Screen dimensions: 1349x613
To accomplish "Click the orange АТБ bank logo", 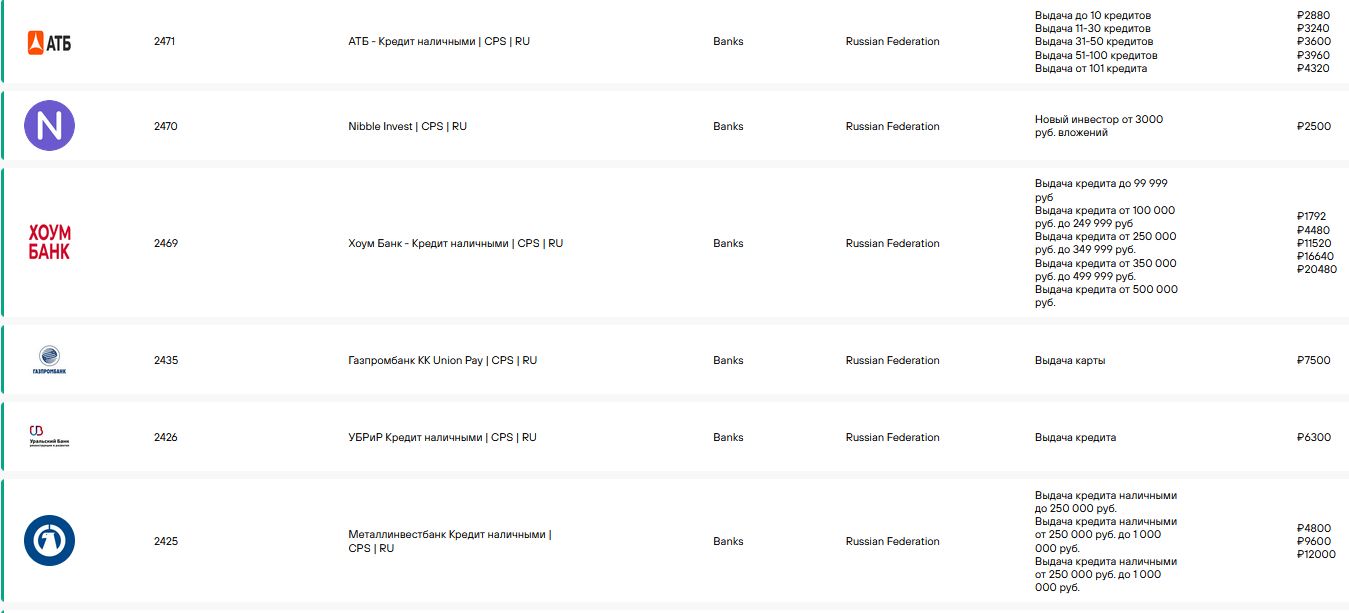I will point(49,42).
